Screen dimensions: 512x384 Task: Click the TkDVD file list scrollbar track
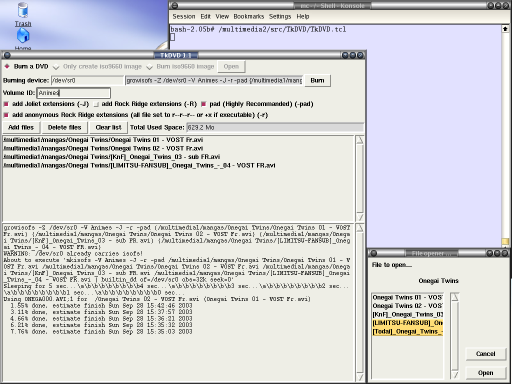pyautogui.click(x=360, y=178)
